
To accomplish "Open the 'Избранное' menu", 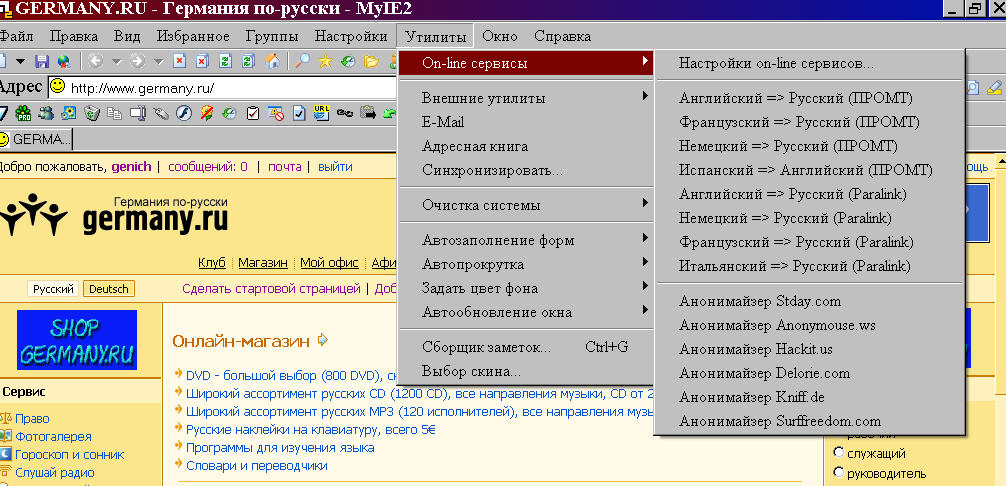I will point(193,36).
